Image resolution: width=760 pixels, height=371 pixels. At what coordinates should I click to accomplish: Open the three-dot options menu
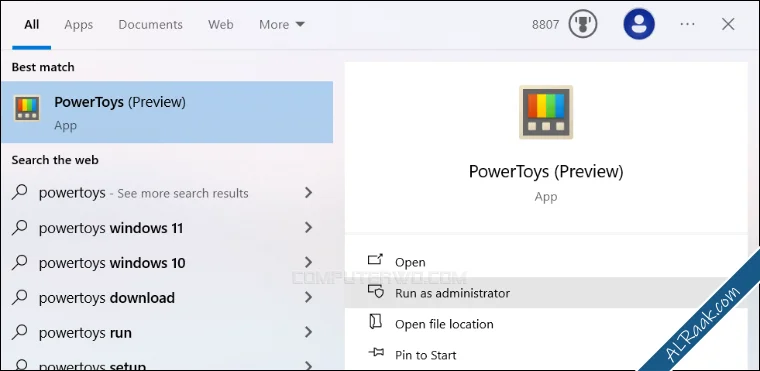point(687,24)
